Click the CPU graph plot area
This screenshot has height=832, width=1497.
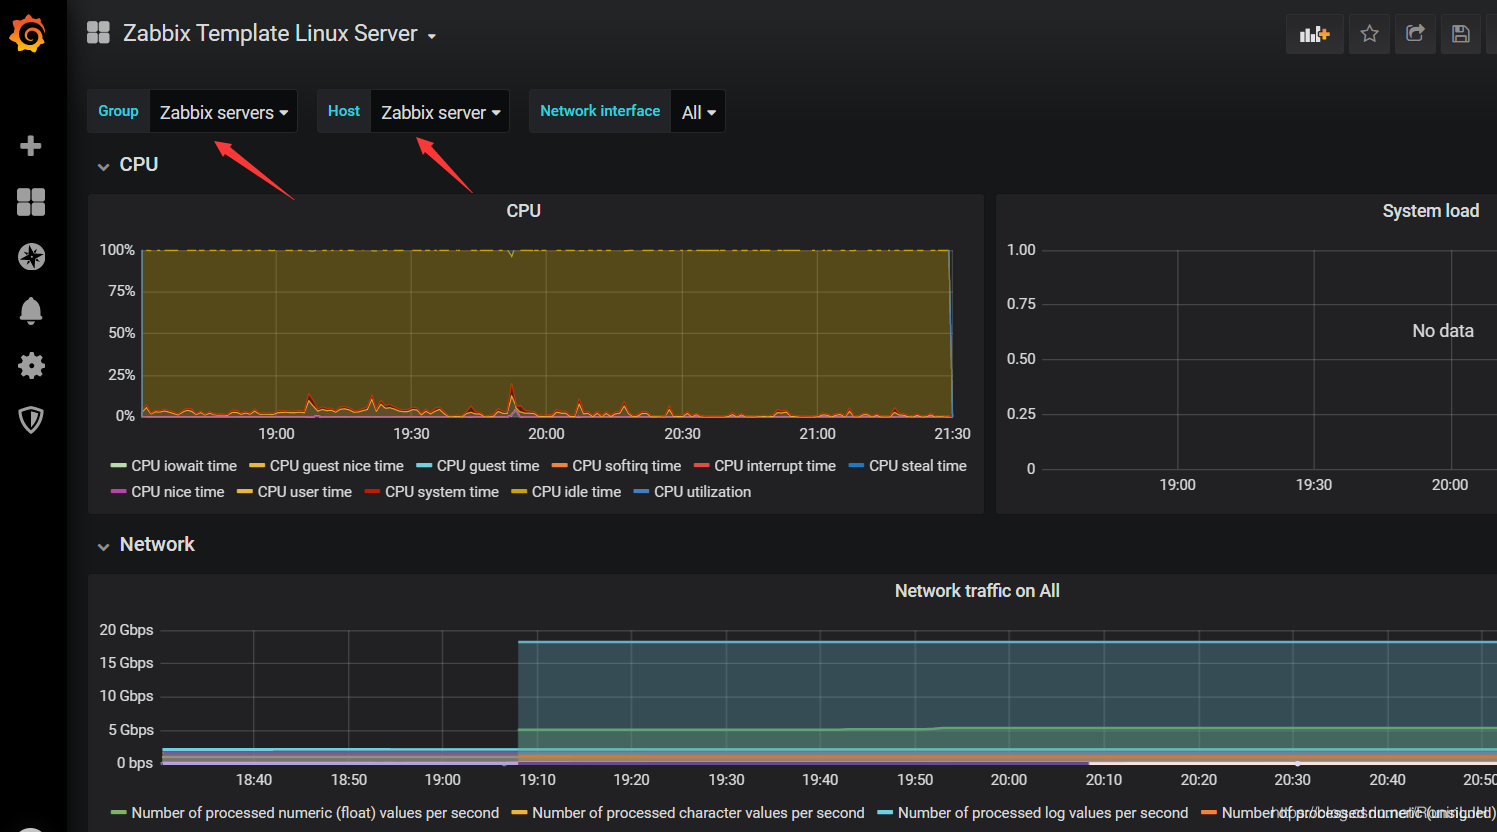(547, 333)
